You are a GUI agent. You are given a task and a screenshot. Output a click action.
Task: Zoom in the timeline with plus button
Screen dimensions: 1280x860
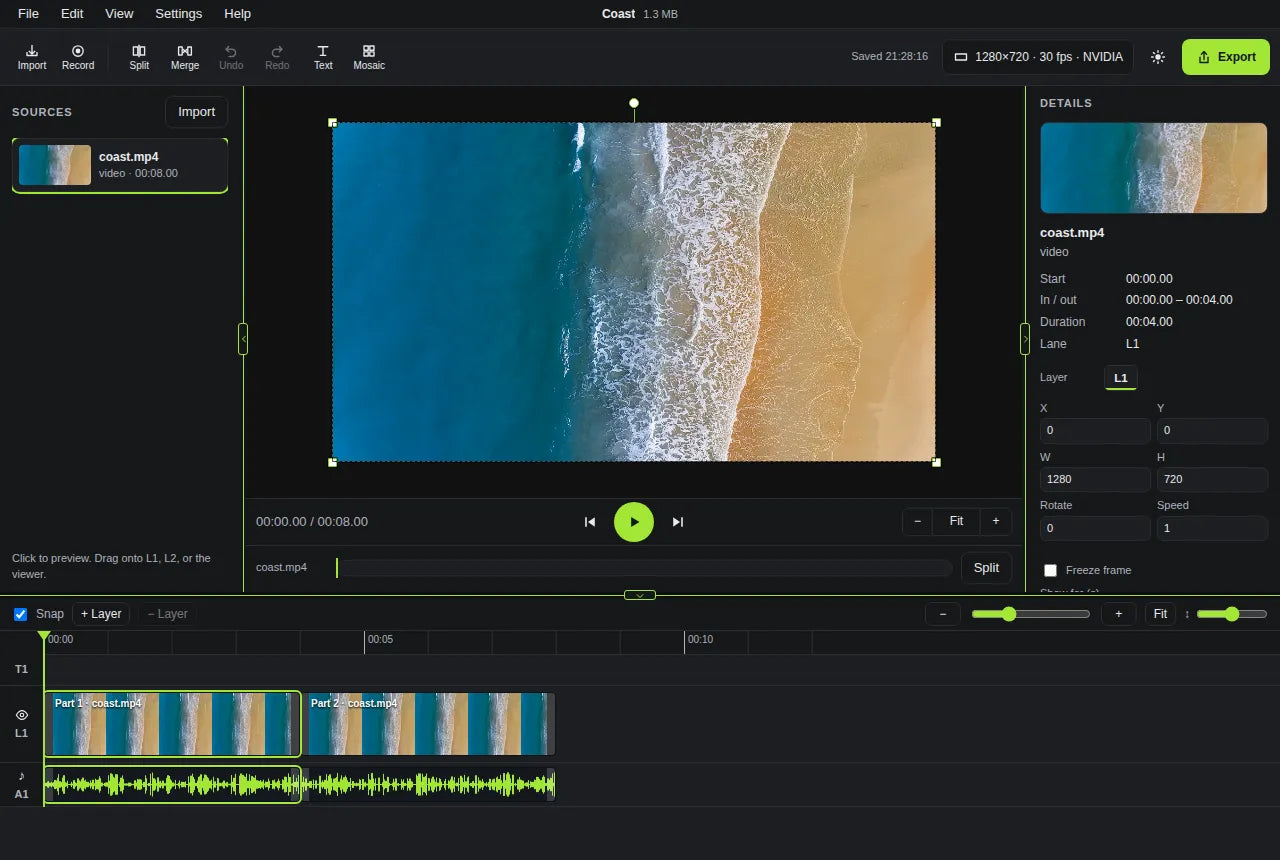1119,614
